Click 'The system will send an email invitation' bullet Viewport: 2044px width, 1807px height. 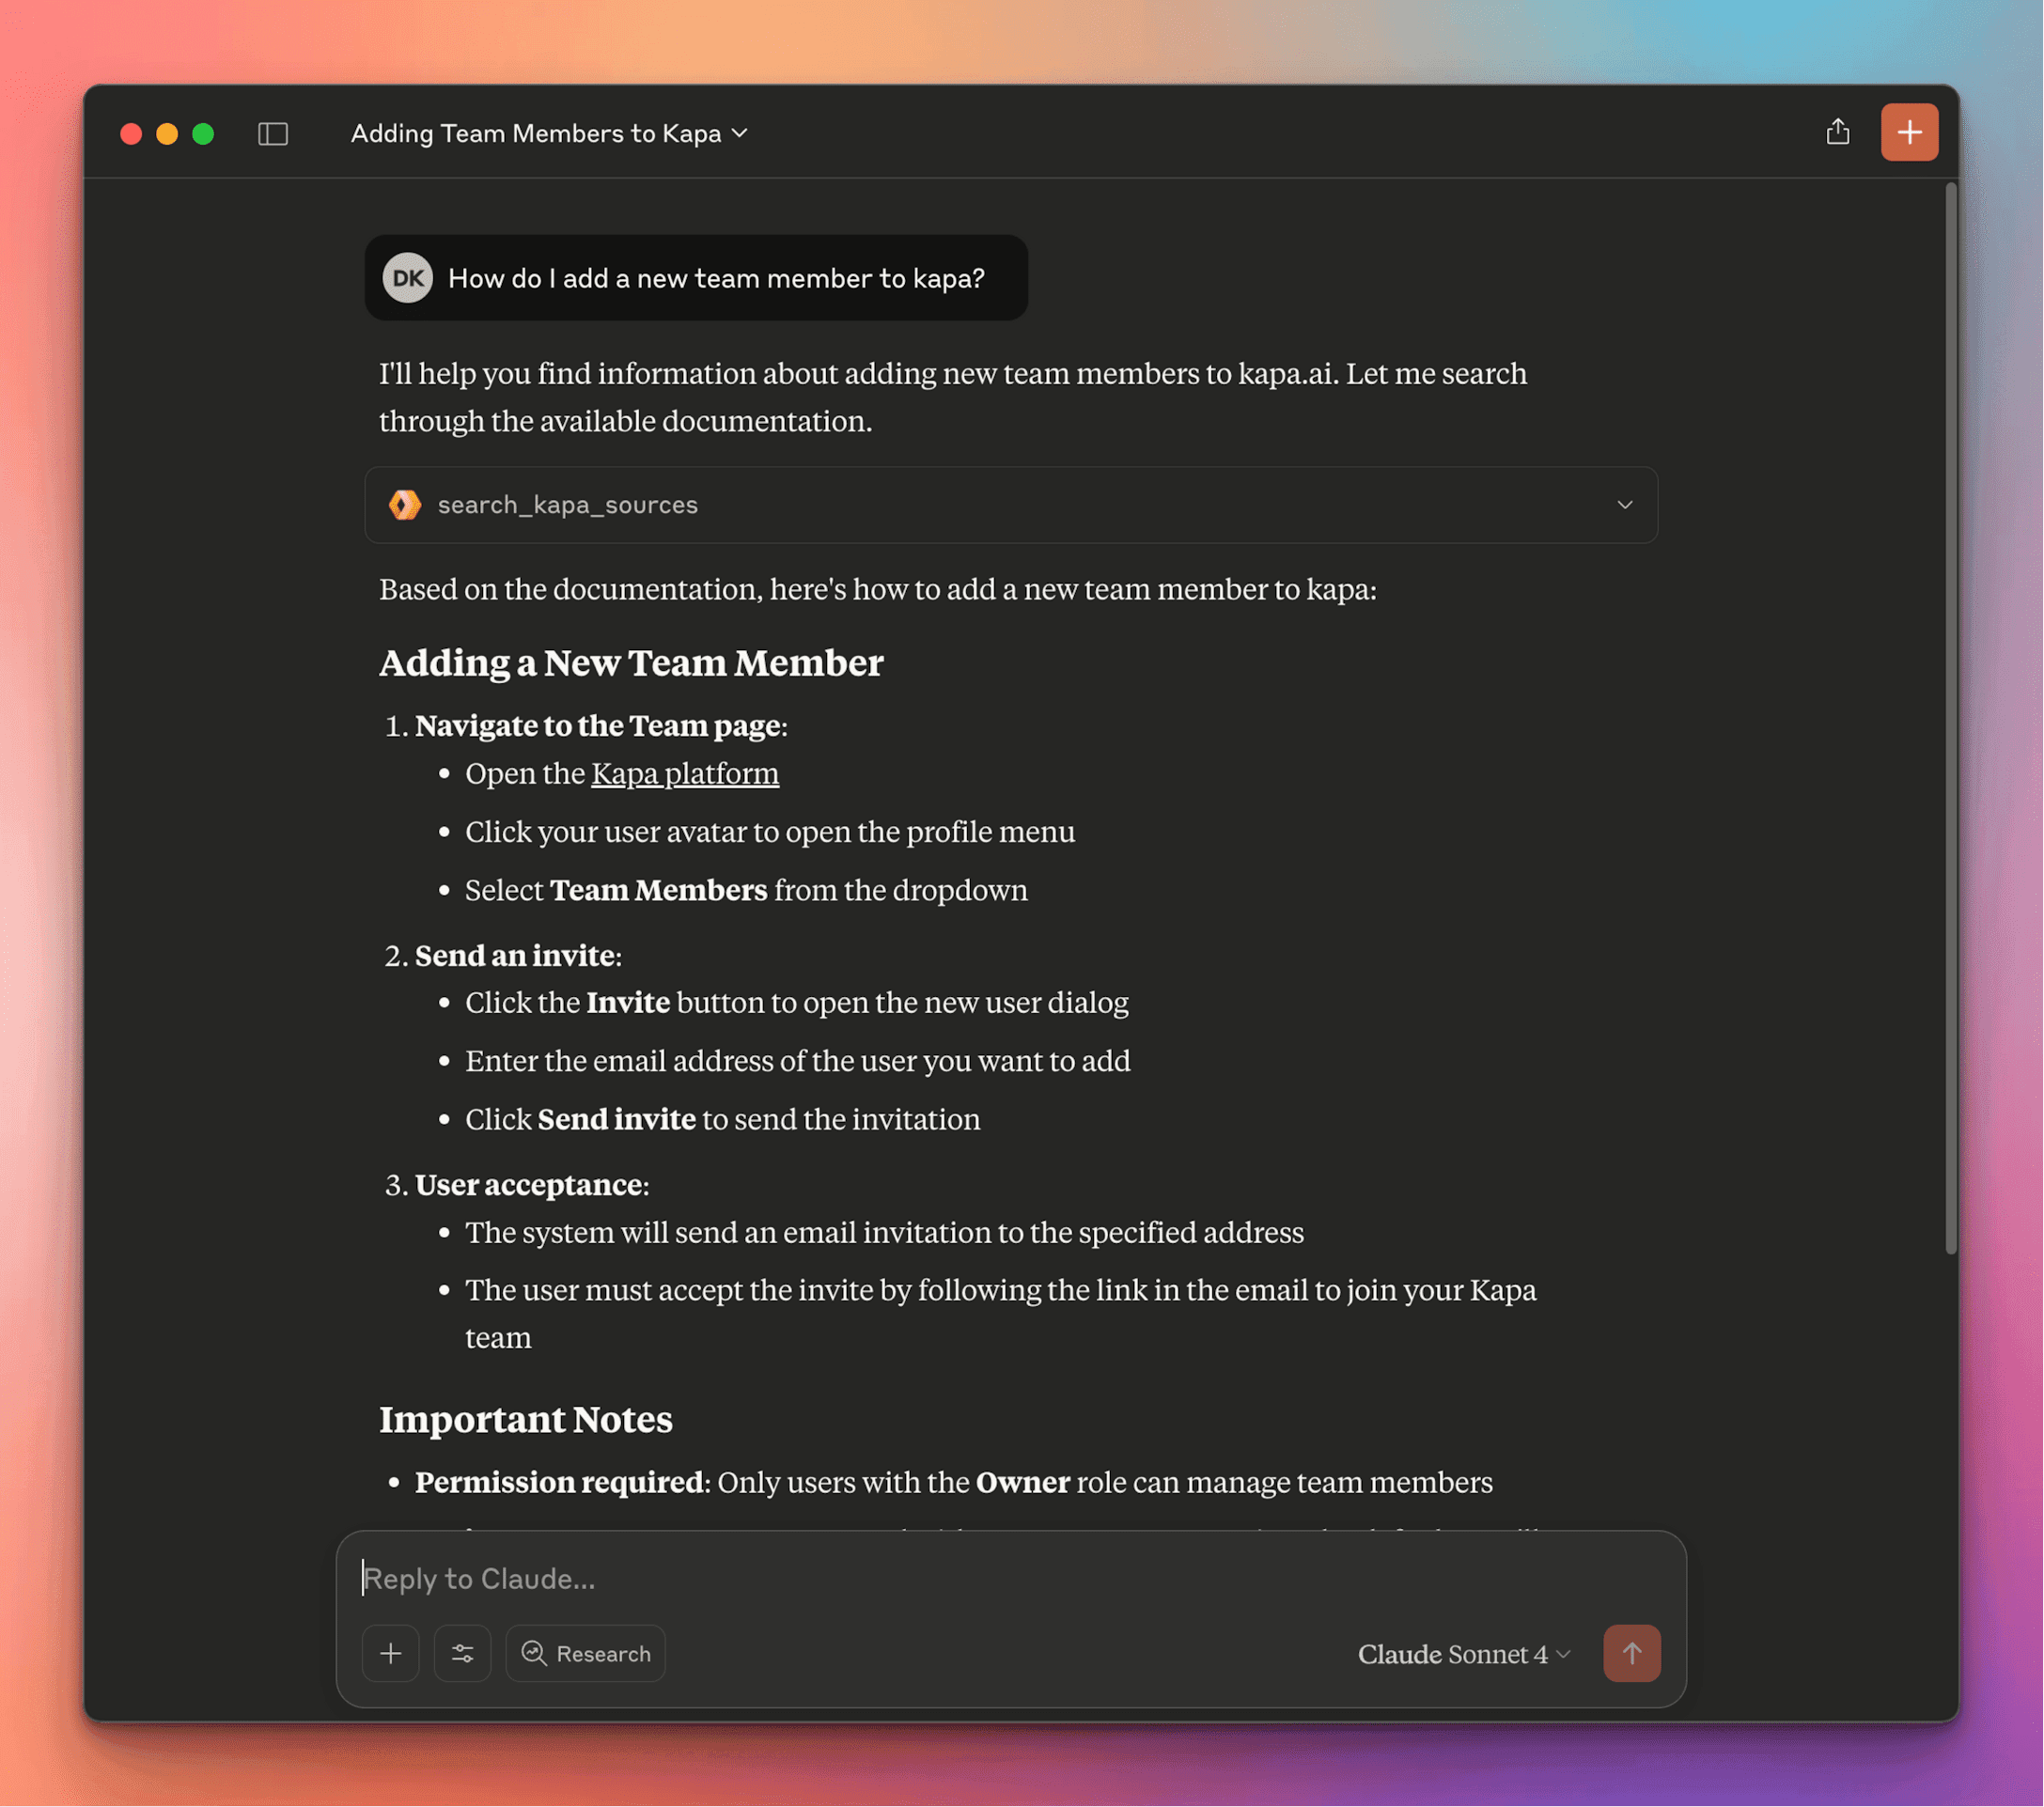point(884,1232)
